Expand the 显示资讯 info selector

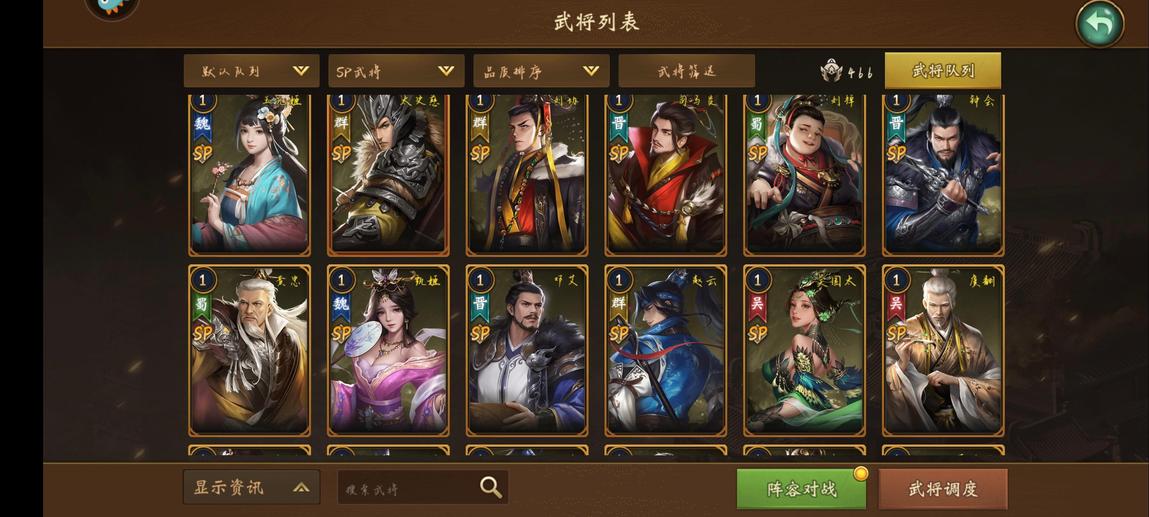coord(251,487)
